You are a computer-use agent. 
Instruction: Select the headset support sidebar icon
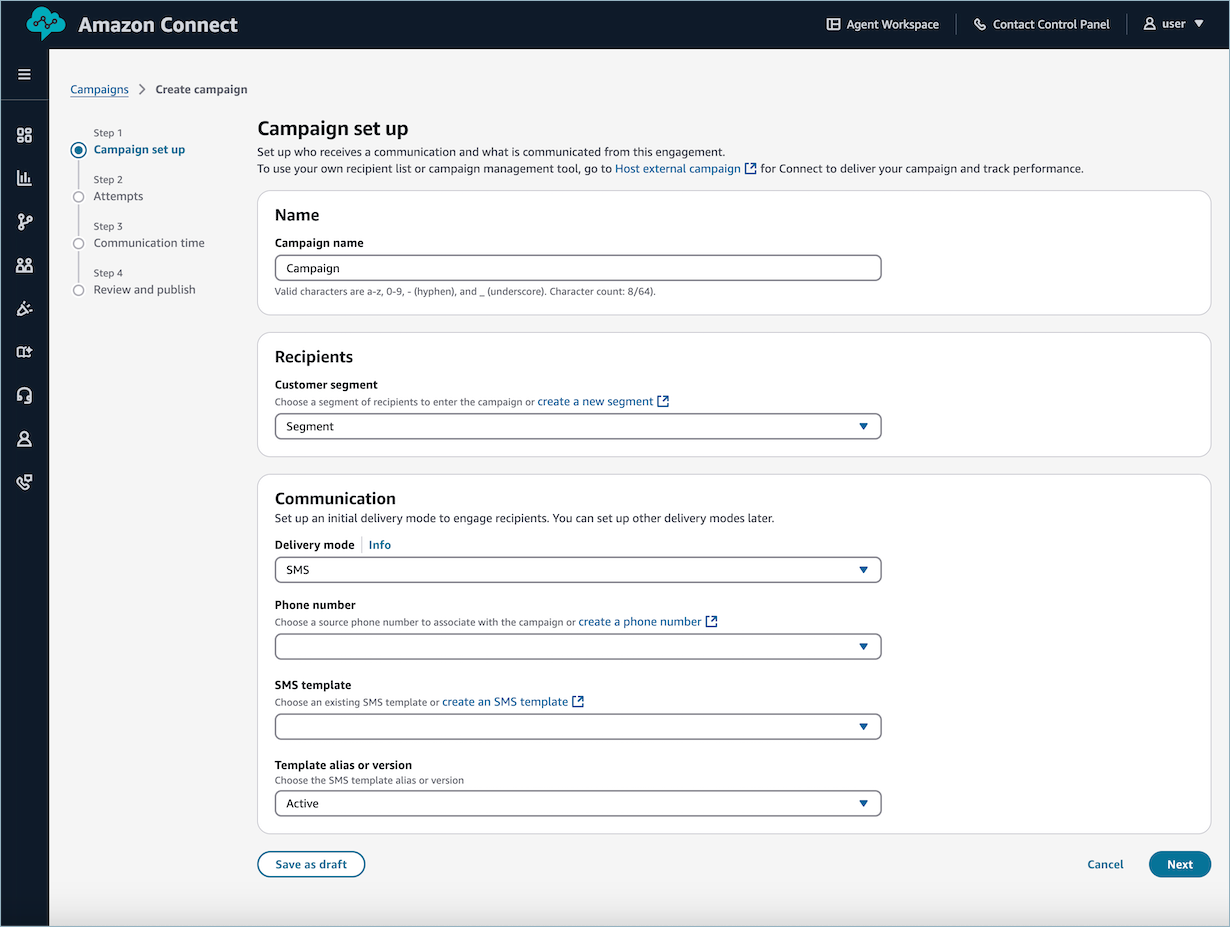[24, 395]
